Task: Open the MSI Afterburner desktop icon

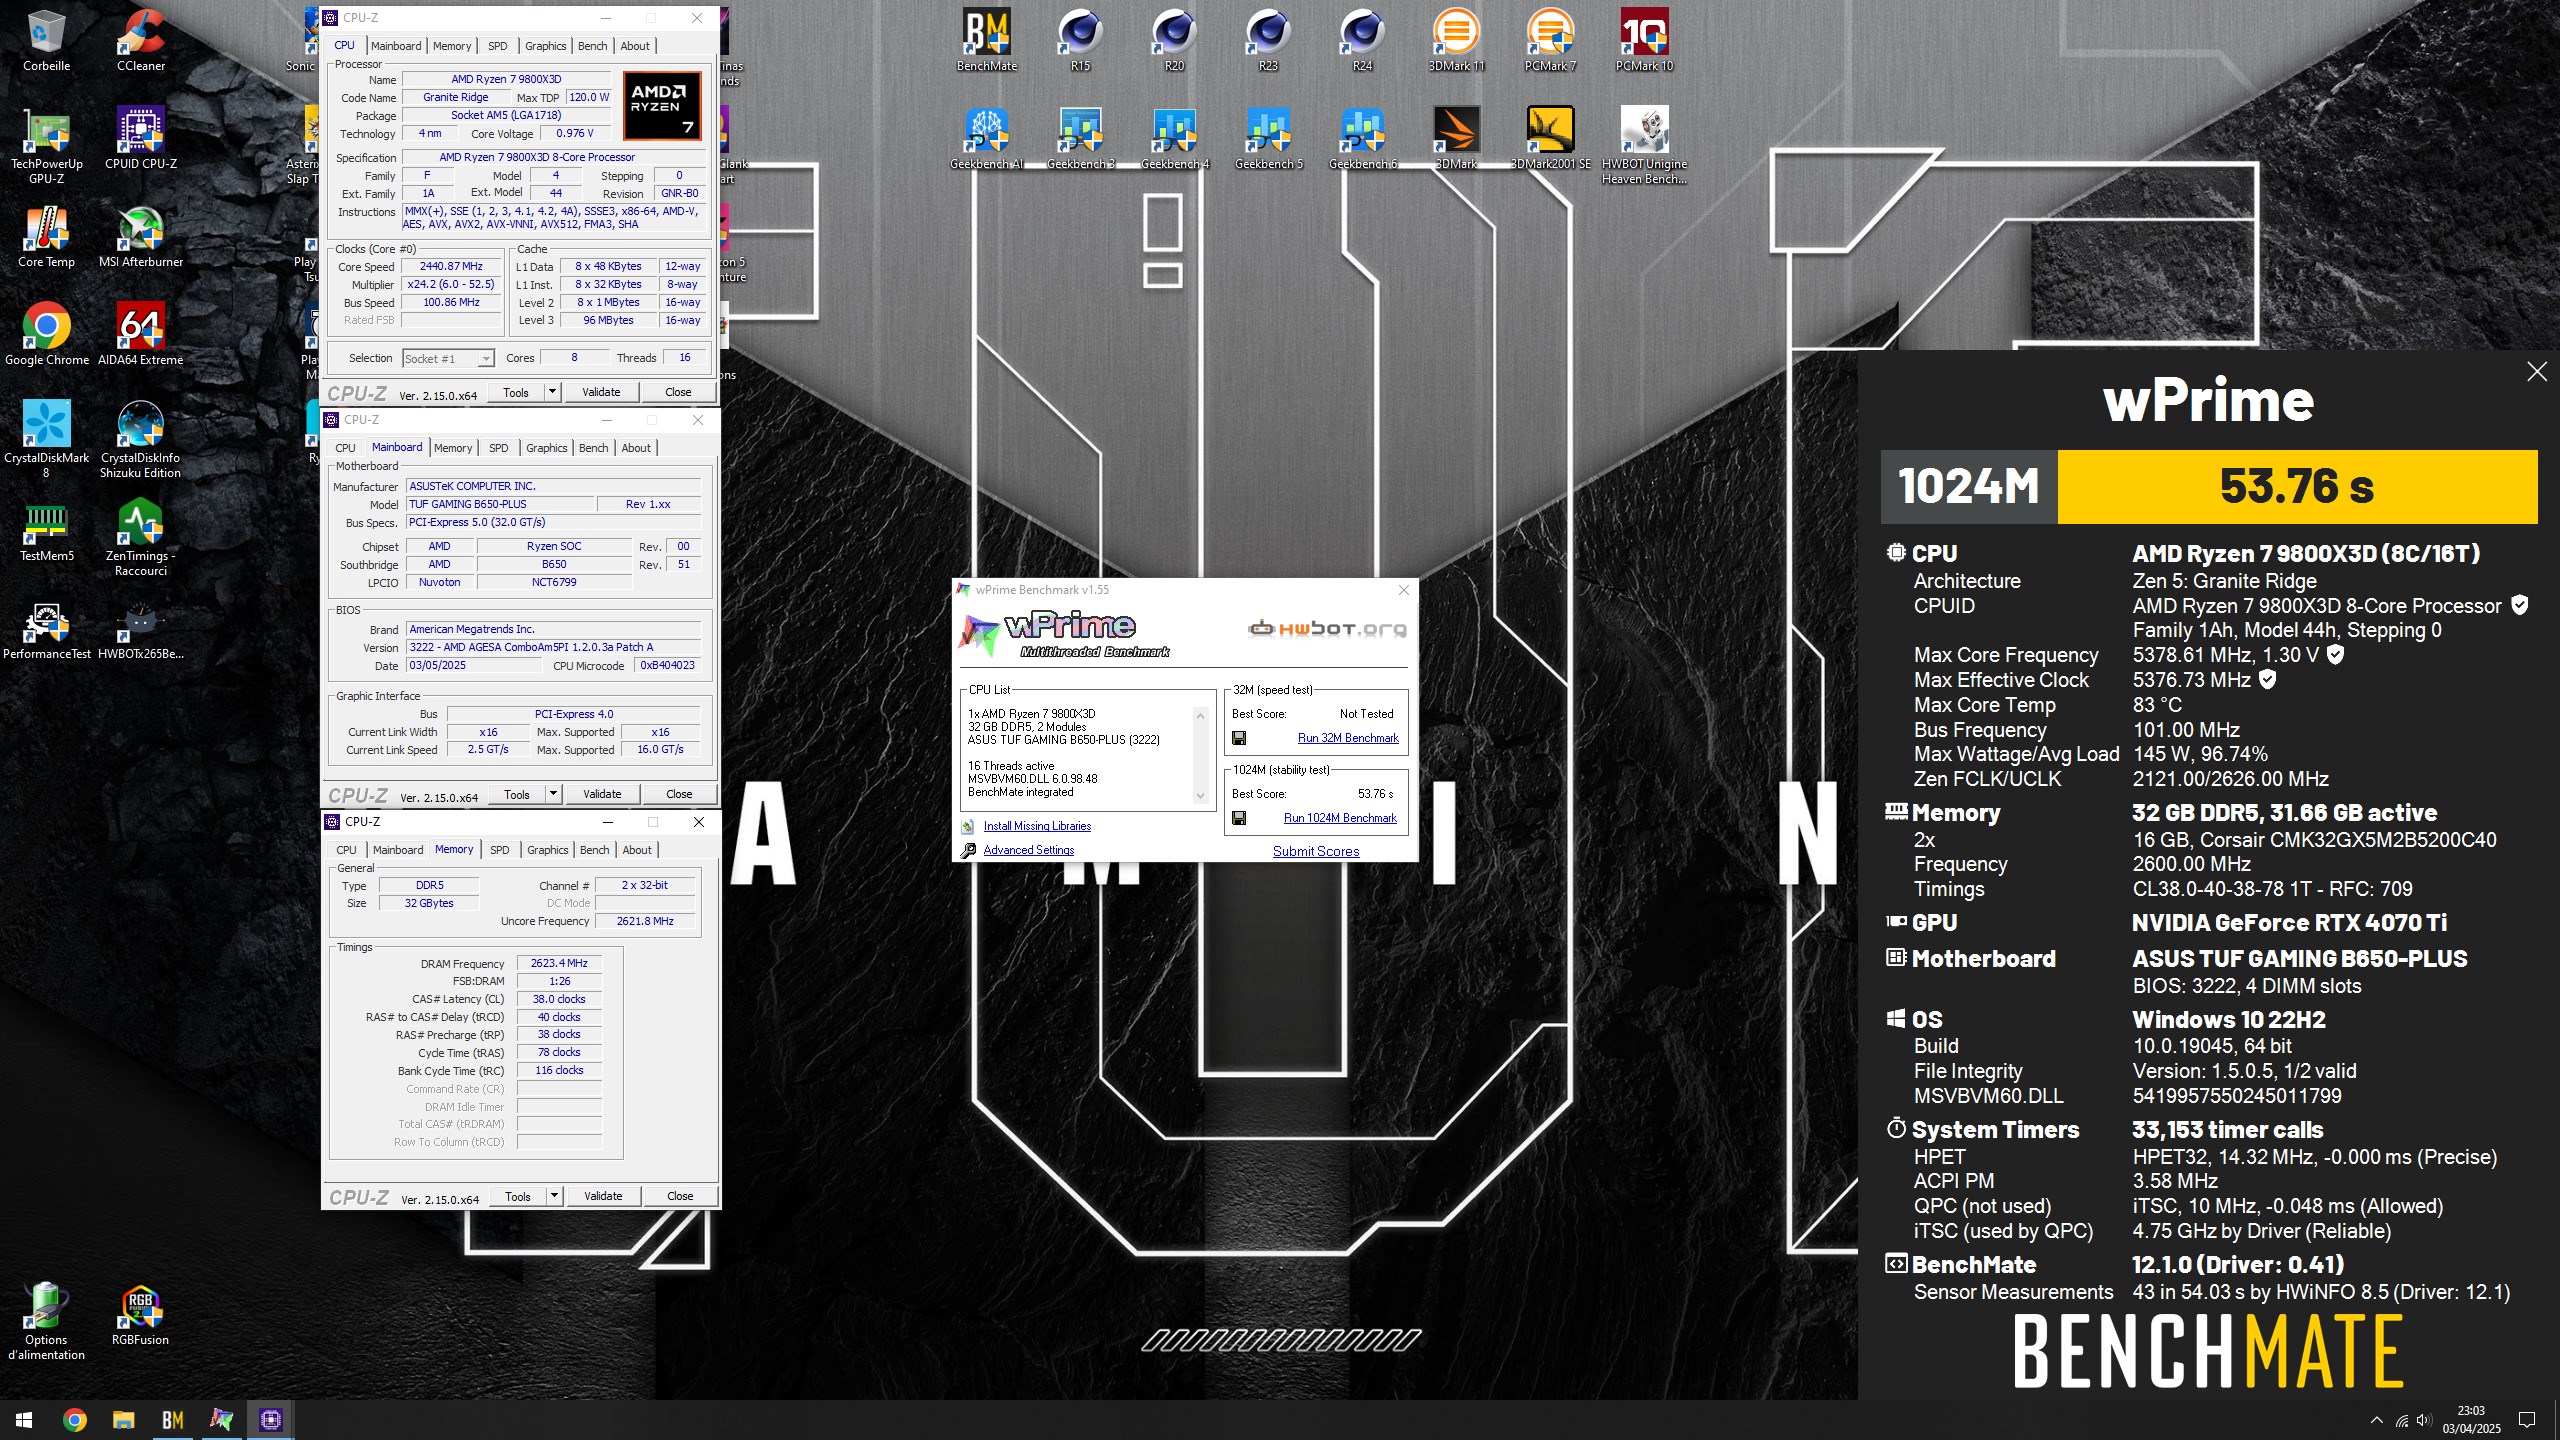Action: [141, 236]
